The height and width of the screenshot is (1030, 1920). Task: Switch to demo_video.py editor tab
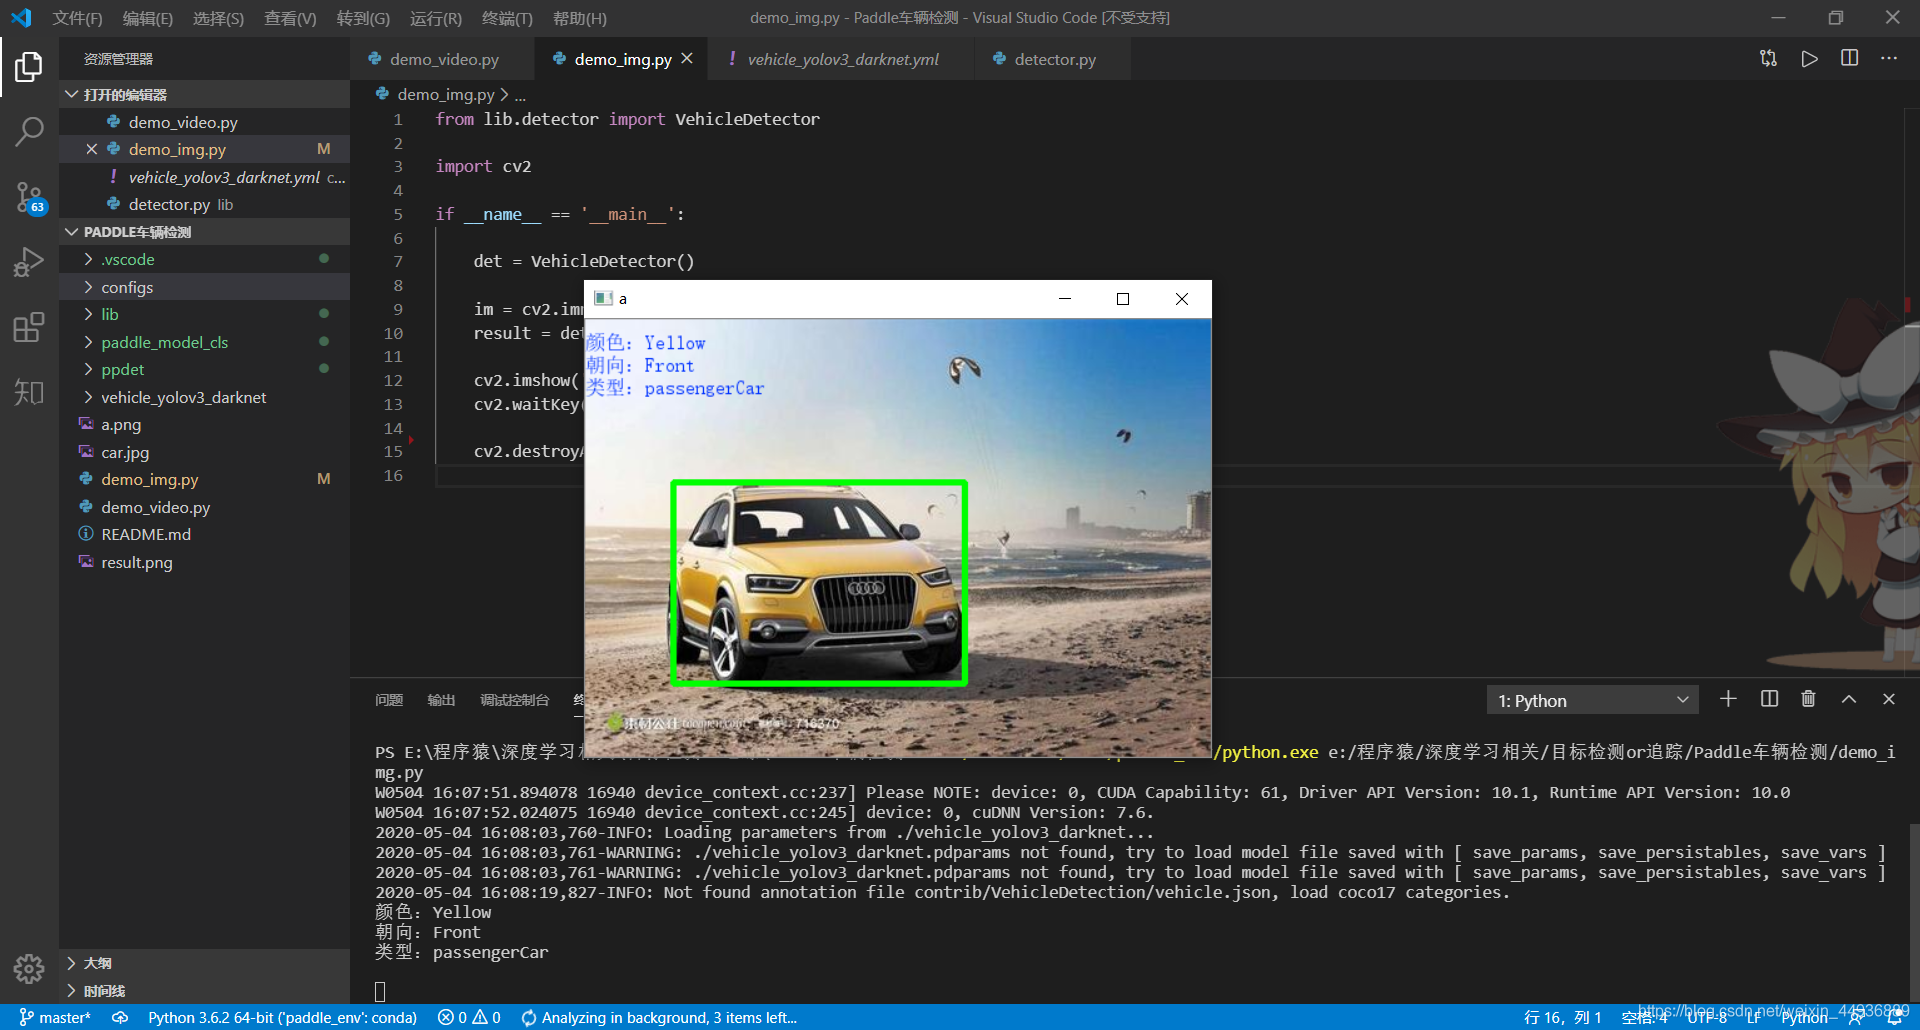(442, 59)
